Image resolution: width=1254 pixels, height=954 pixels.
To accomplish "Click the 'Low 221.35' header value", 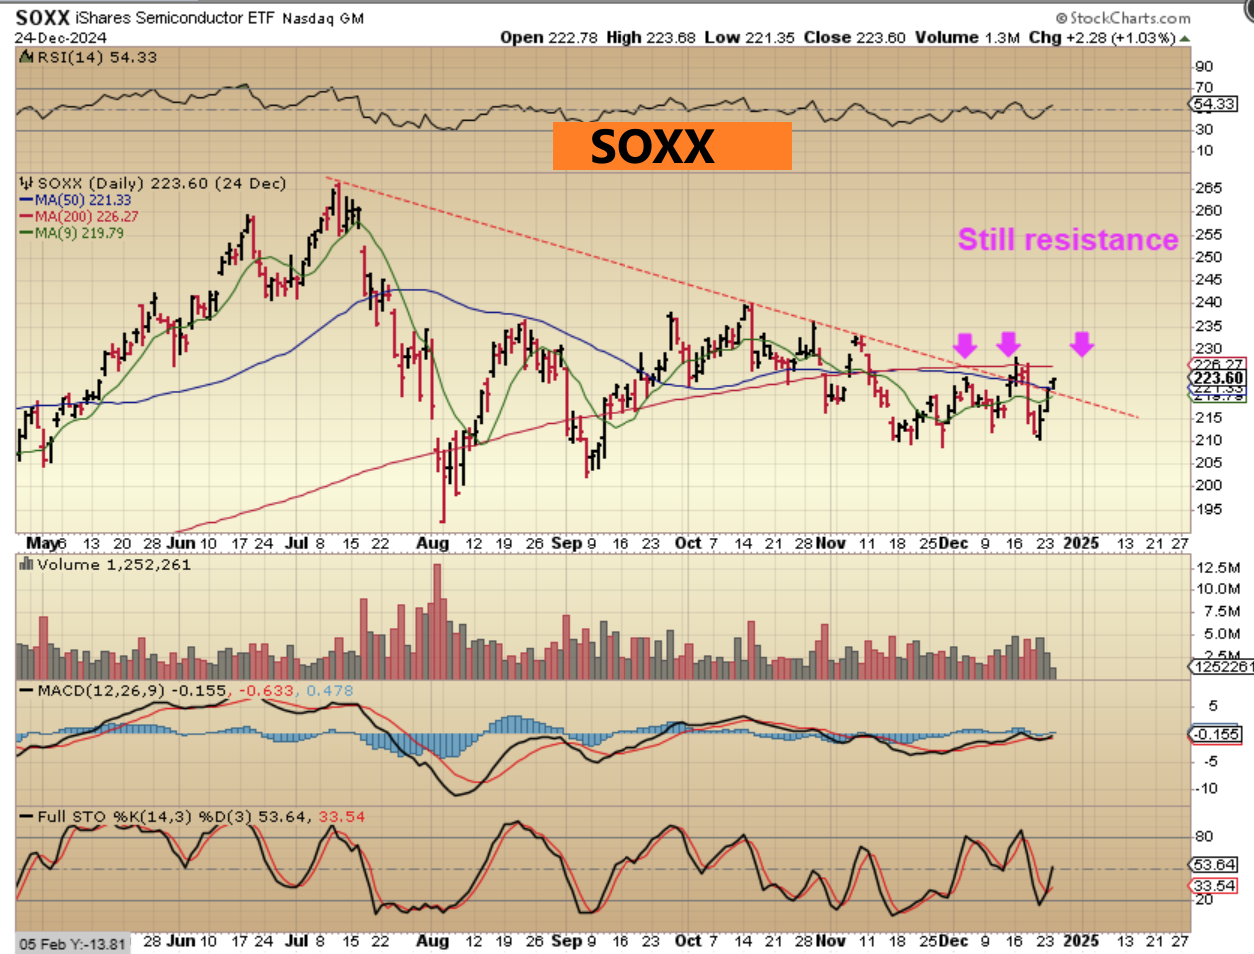I will [x=749, y=38].
